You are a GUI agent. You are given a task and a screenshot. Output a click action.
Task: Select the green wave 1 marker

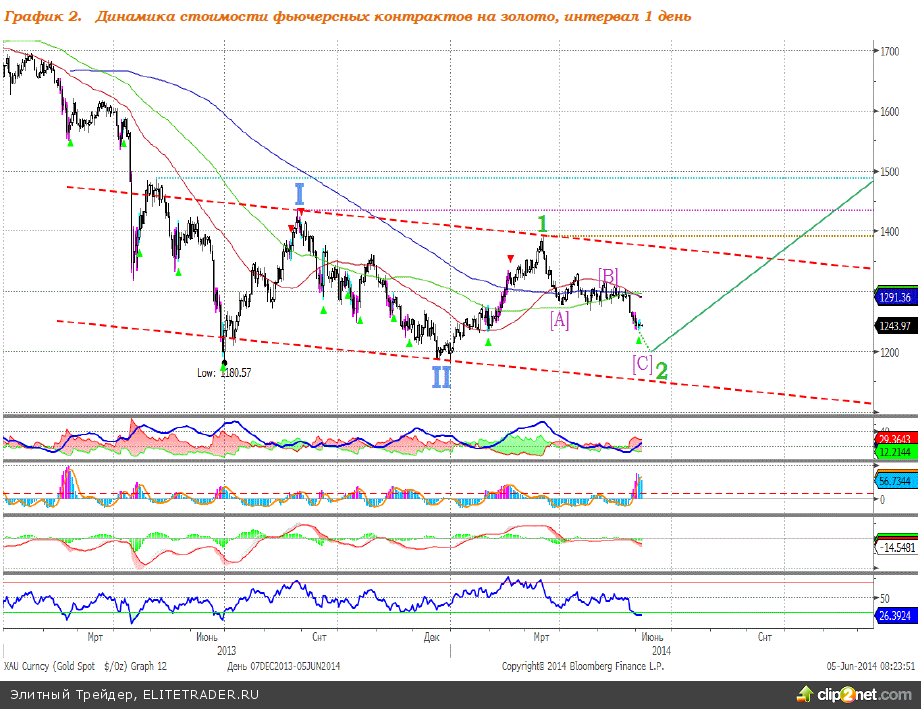(541, 223)
